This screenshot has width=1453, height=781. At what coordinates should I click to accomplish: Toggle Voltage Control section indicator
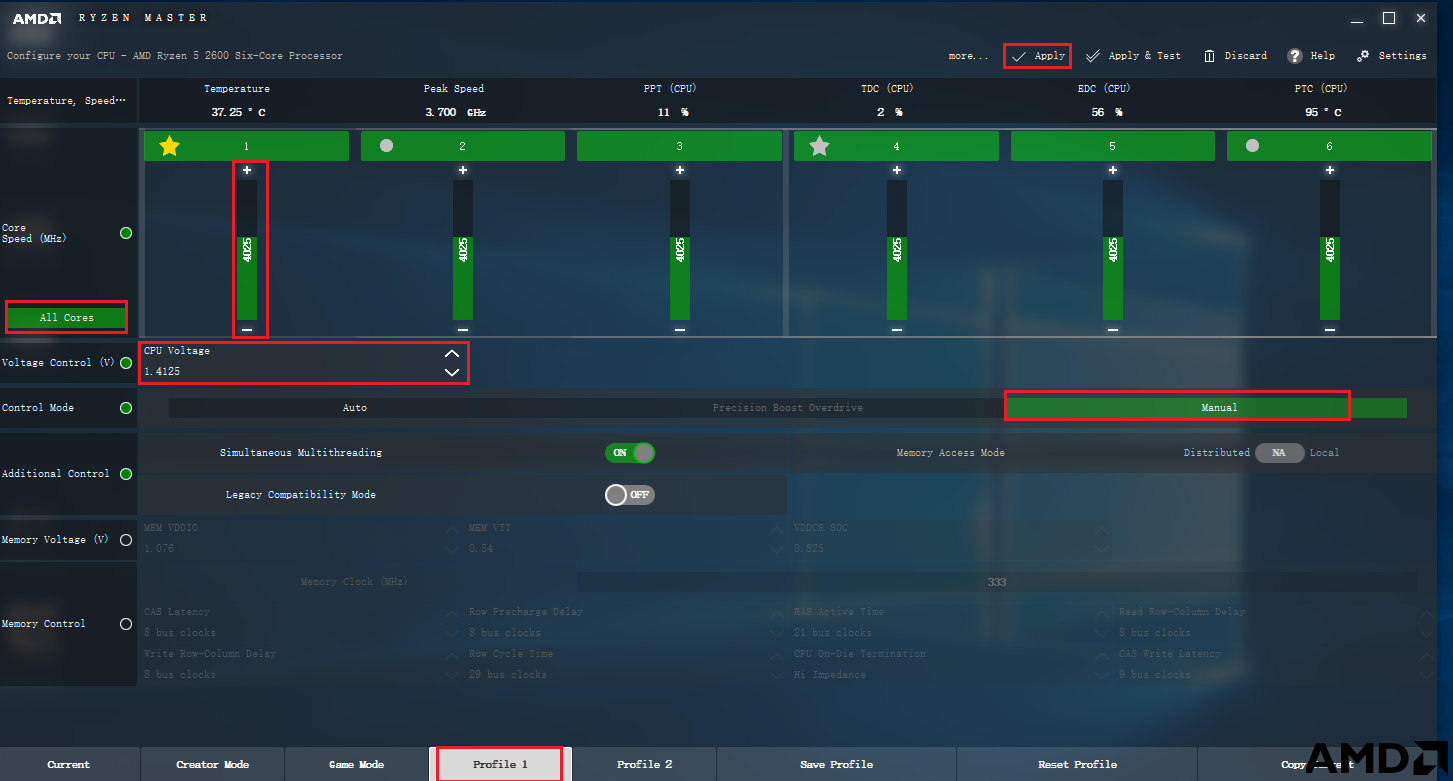[x=126, y=363]
